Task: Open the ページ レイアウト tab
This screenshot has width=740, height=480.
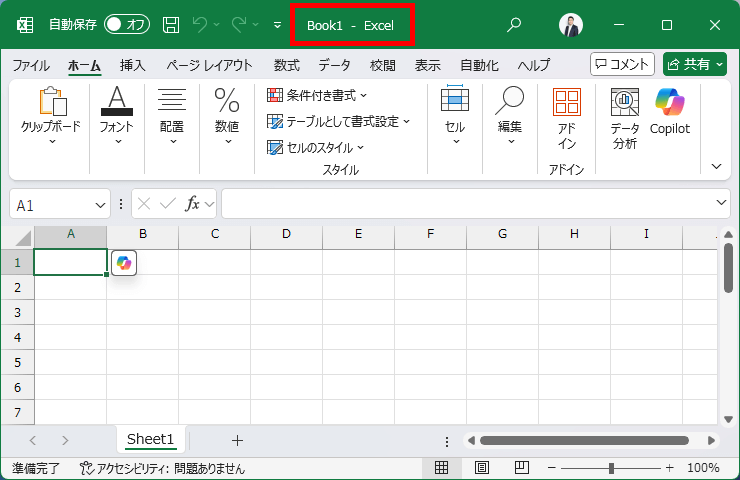Action: (x=209, y=65)
